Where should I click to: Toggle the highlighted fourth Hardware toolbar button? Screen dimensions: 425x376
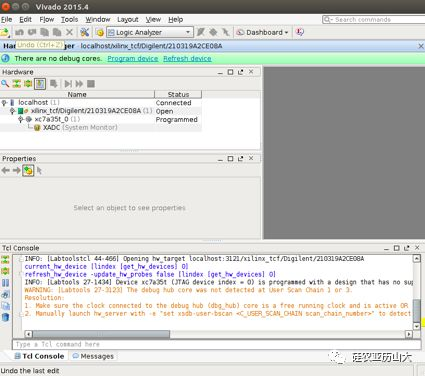(x=40, y=84)
